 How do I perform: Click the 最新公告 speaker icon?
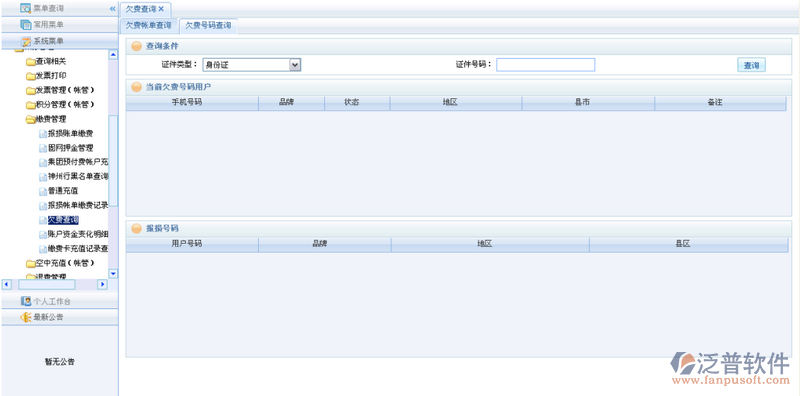[26, 317]
